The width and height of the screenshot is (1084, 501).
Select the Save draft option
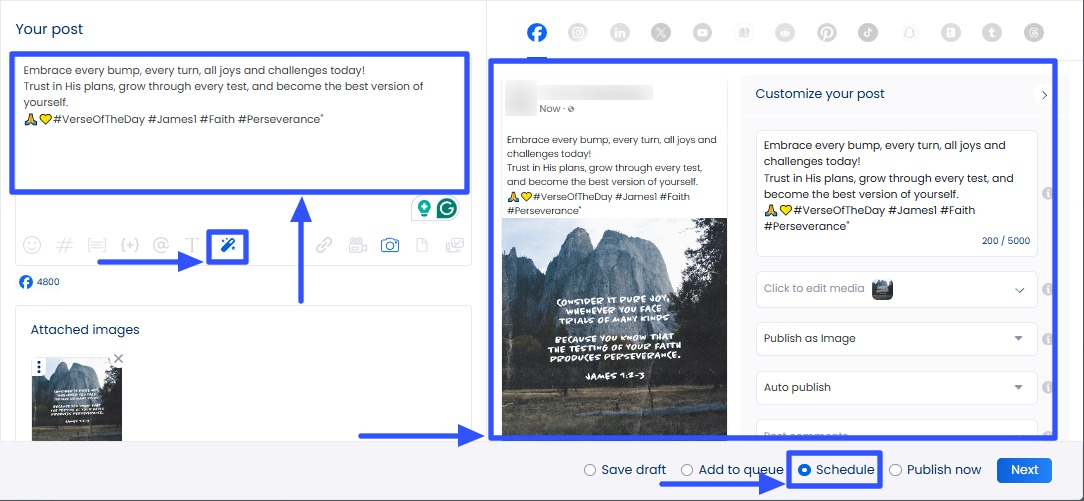tap(590, 470)
